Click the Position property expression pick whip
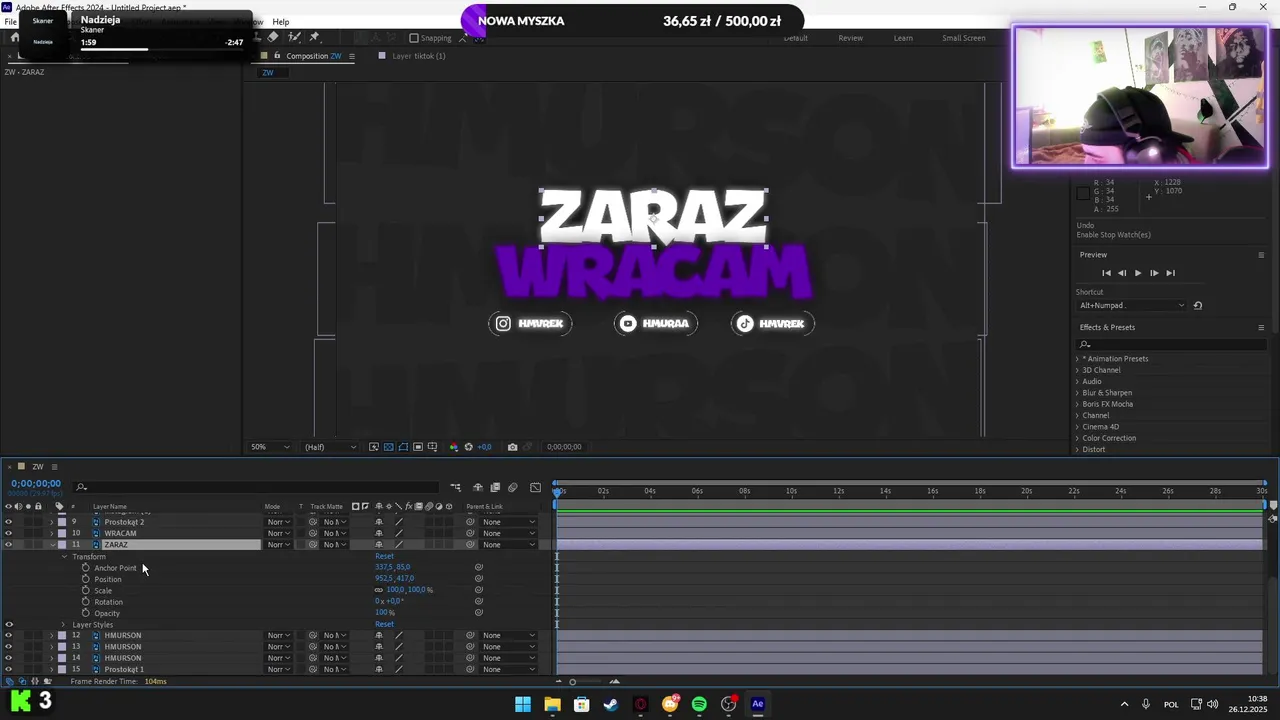Viewport: 1280px width, 720px height. [479, 579]
